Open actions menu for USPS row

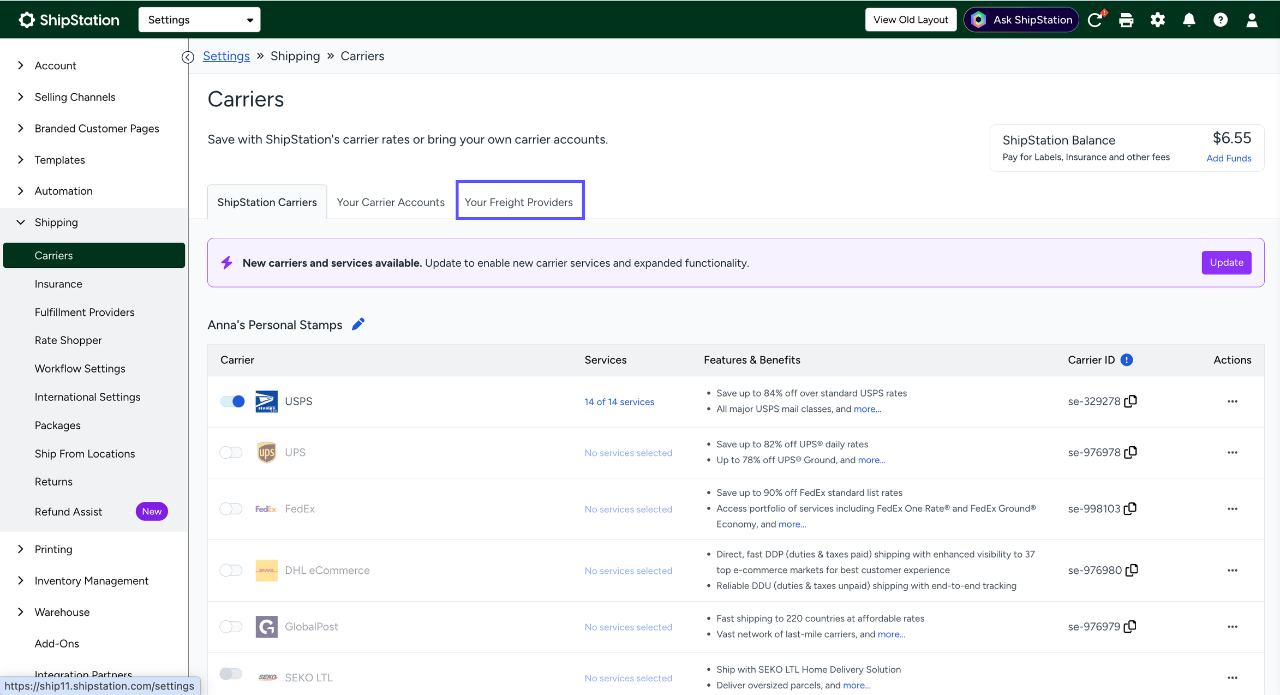1232,401
